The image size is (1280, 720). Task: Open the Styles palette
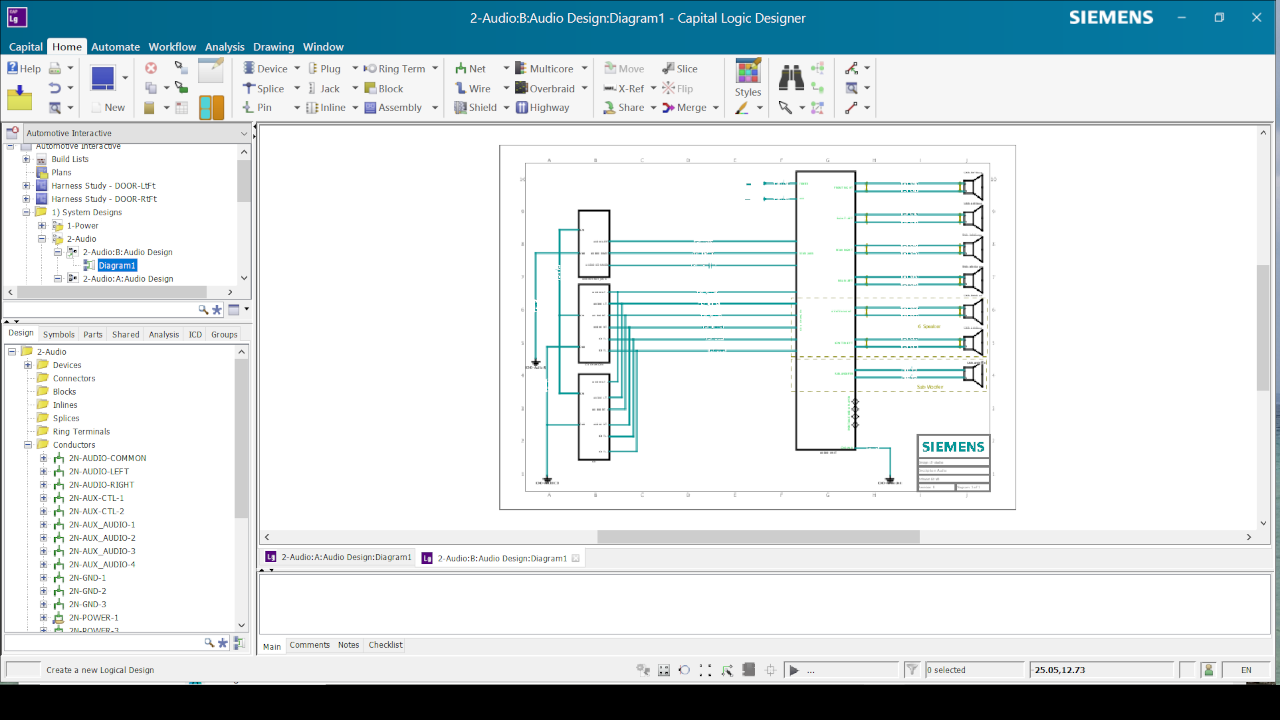coord(748,77)
